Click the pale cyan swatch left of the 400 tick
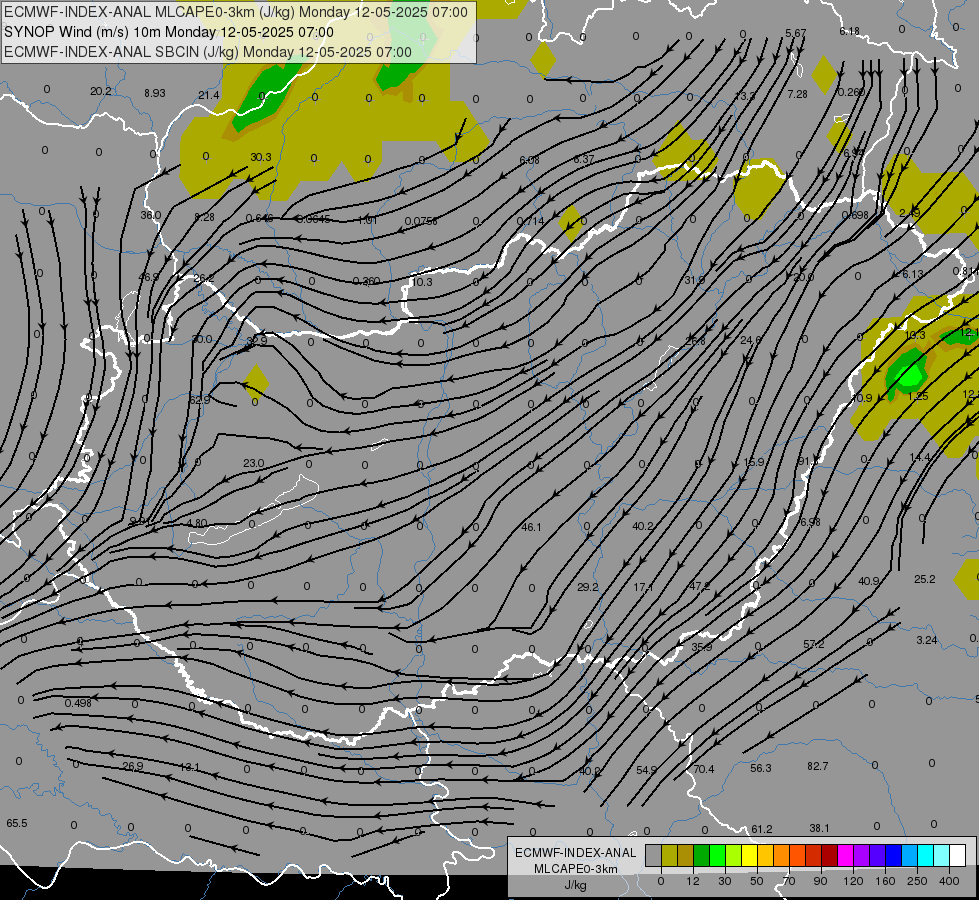Screen dimensions: 979x900 pyautogui.click(x=942, y=855)
